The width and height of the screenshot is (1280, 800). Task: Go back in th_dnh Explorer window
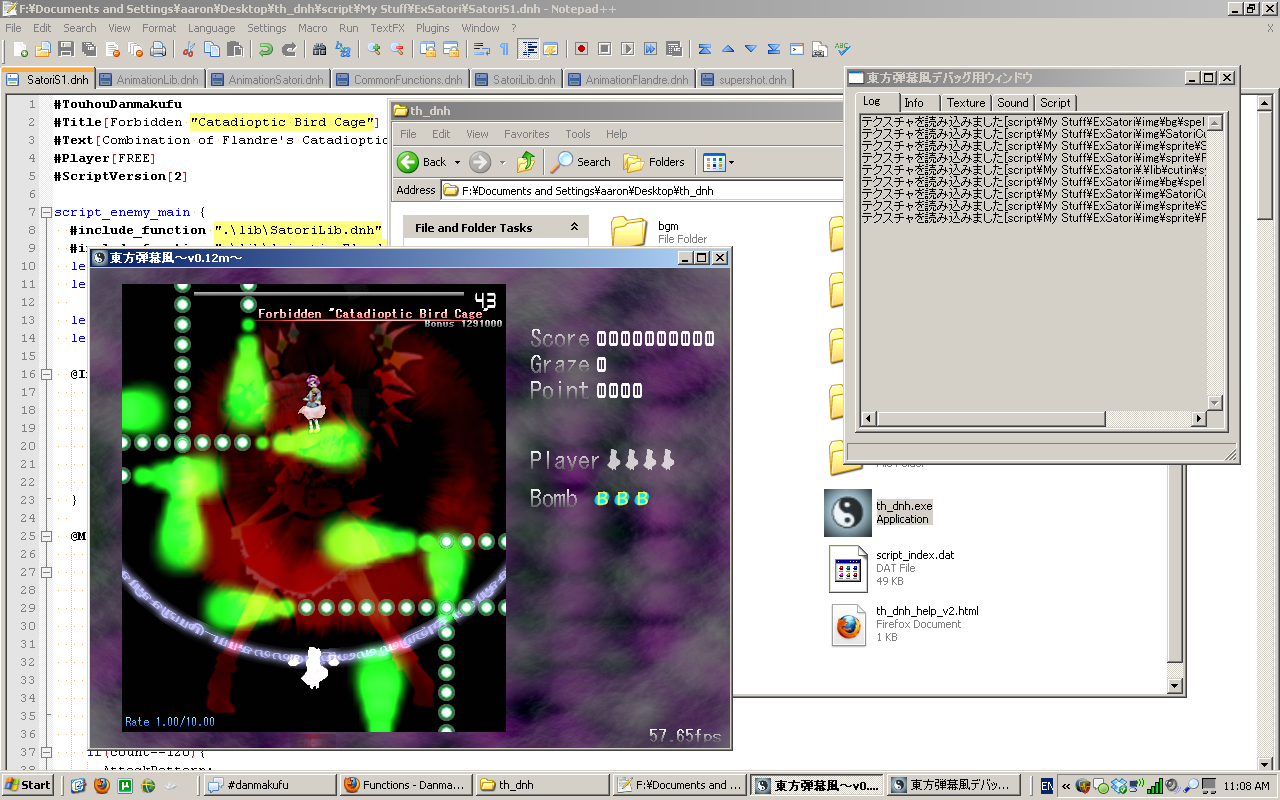422,162
